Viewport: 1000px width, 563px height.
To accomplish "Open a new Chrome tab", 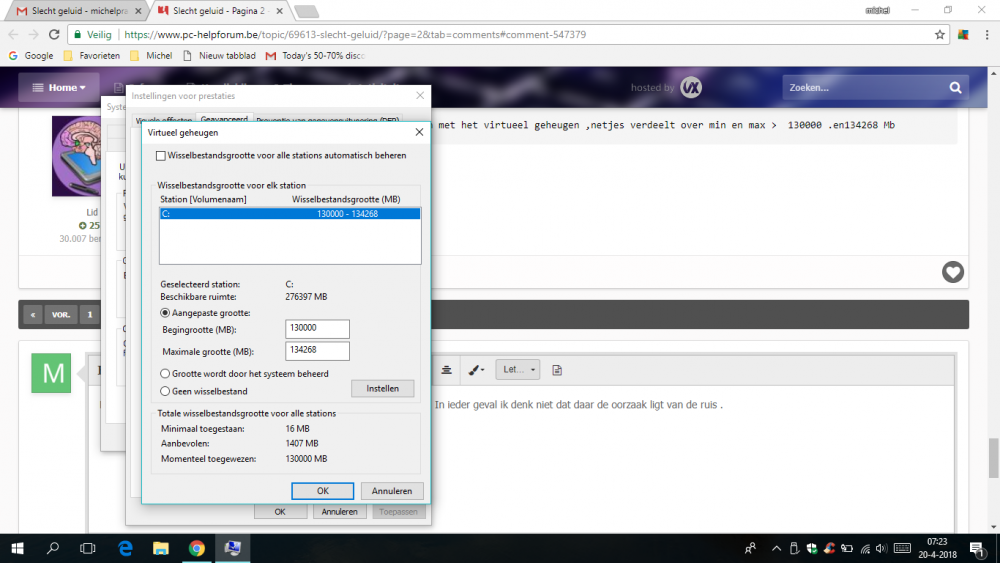I will [x=307, y=11].
